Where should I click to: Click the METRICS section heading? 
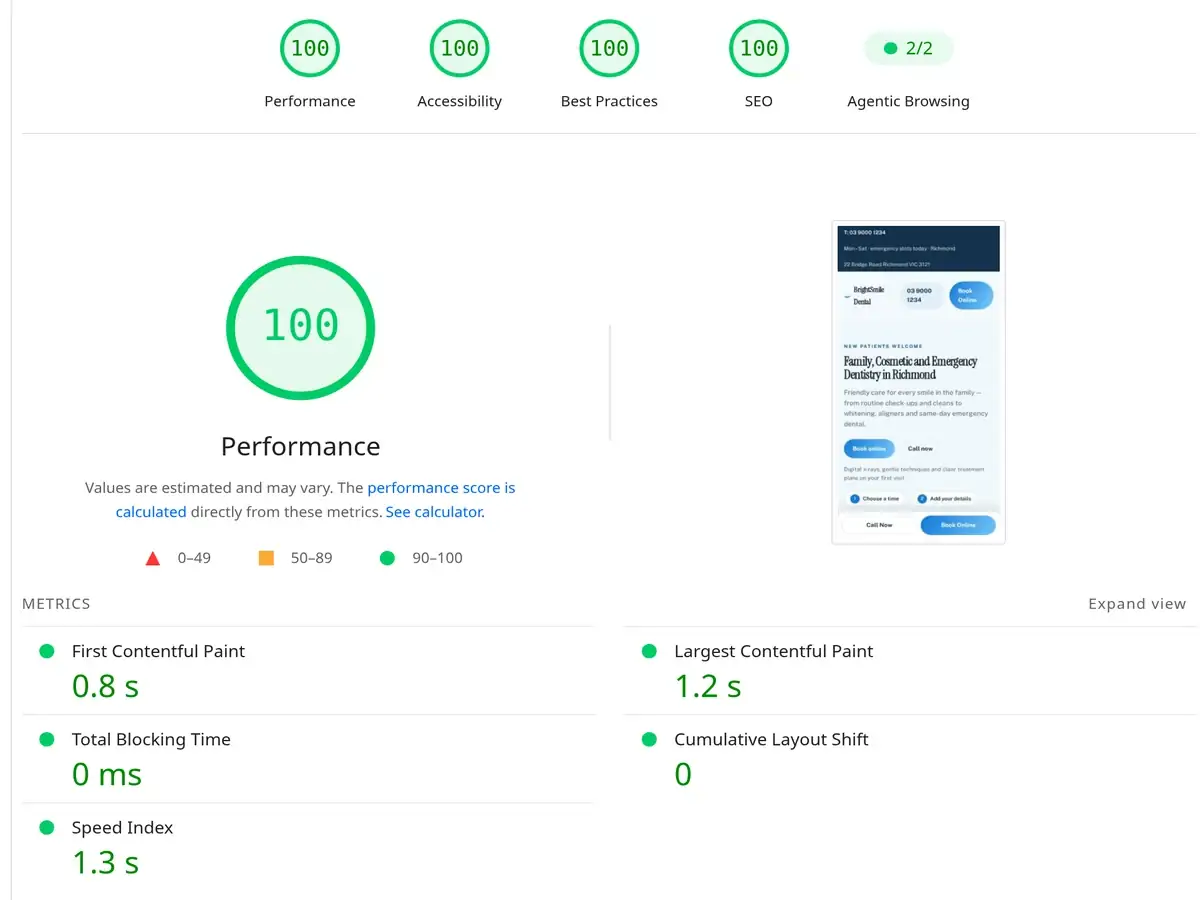point(56,604)
